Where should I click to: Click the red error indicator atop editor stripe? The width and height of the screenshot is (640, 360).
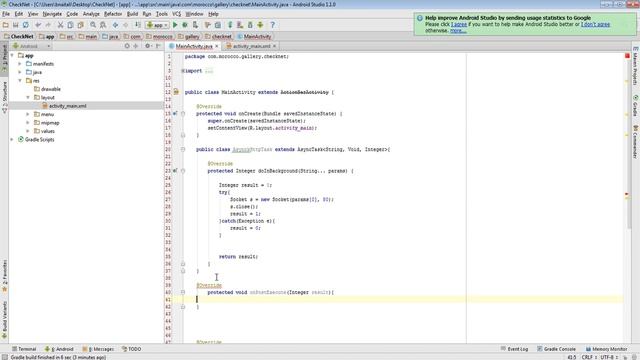coord(627,56)
